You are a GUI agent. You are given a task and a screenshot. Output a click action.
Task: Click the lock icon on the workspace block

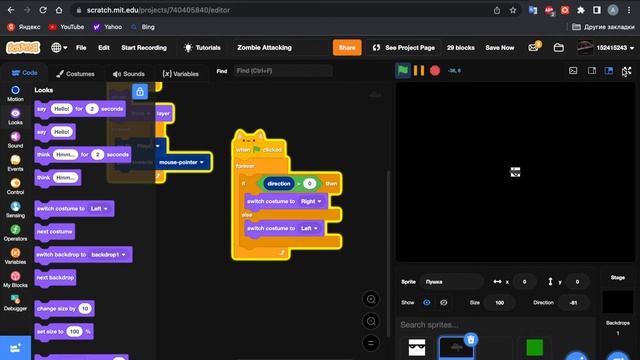(140, 91)
